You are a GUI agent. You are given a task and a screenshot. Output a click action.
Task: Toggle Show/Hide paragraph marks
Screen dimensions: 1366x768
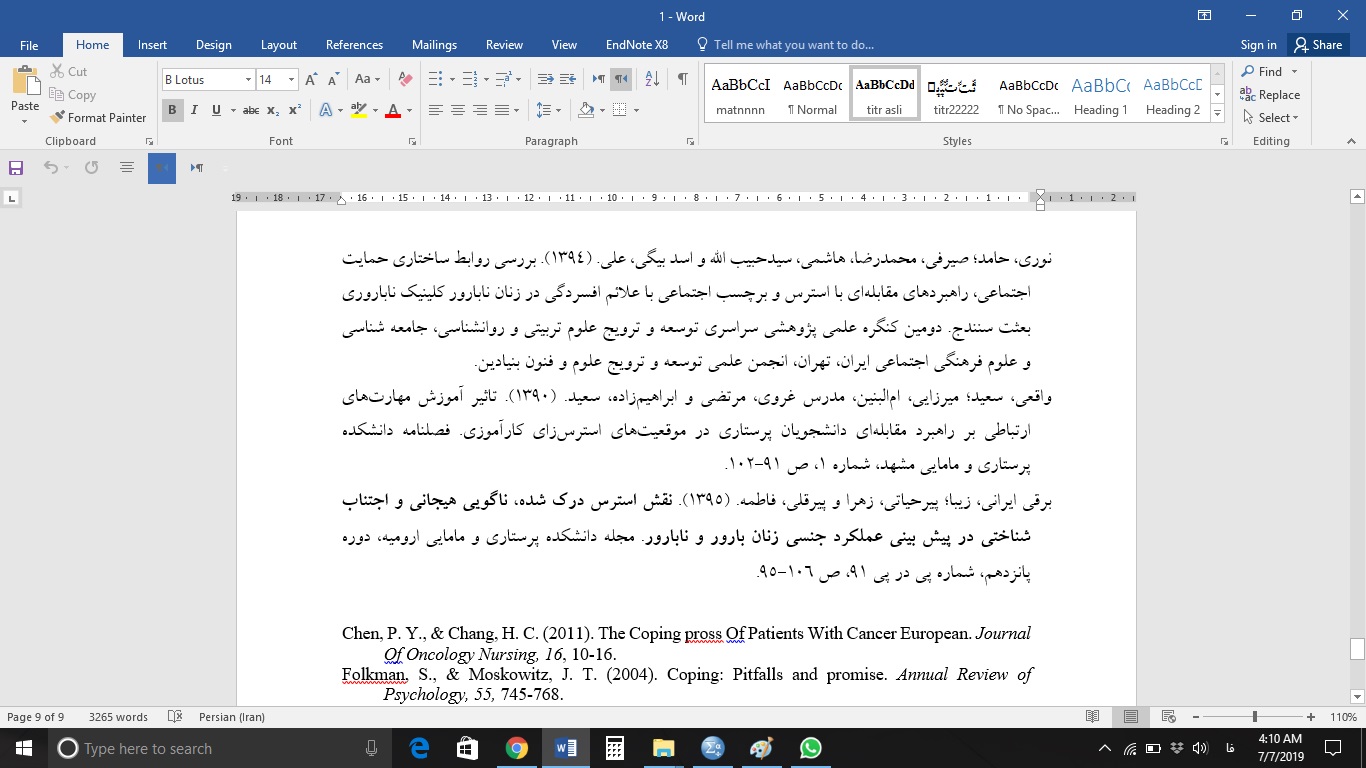point(682,77)
